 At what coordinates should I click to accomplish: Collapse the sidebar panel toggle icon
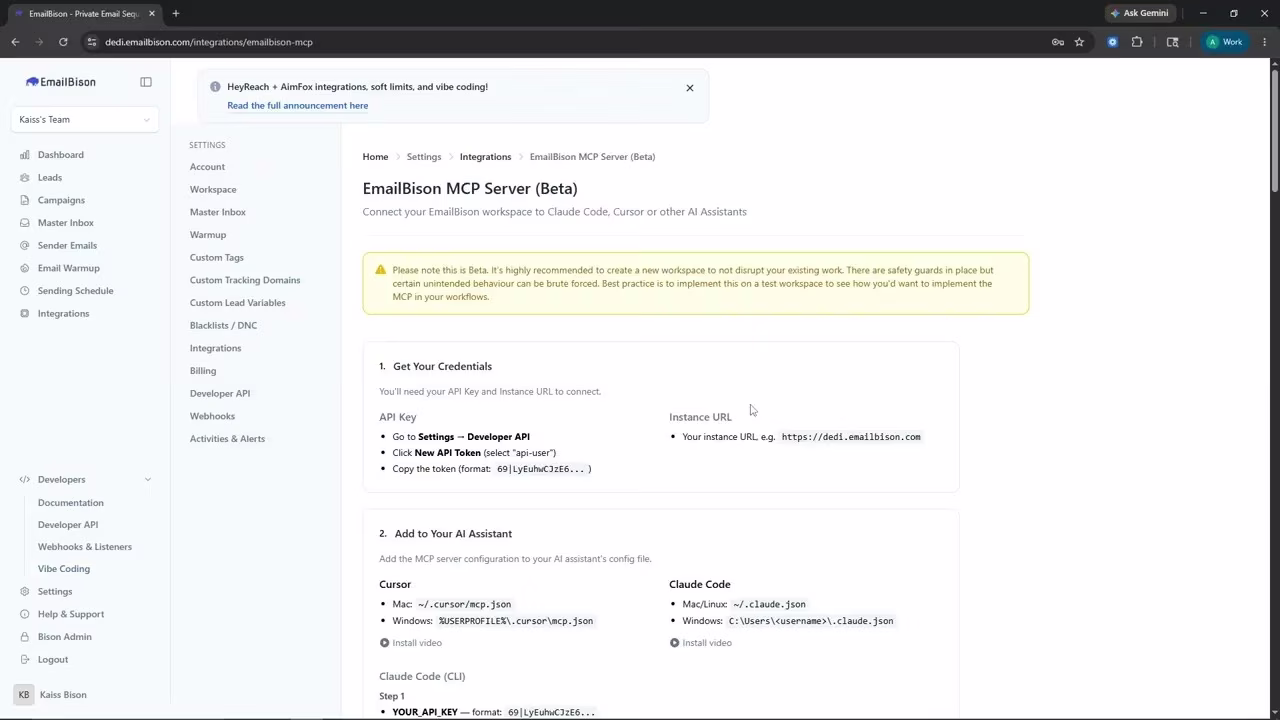[146, 82]
